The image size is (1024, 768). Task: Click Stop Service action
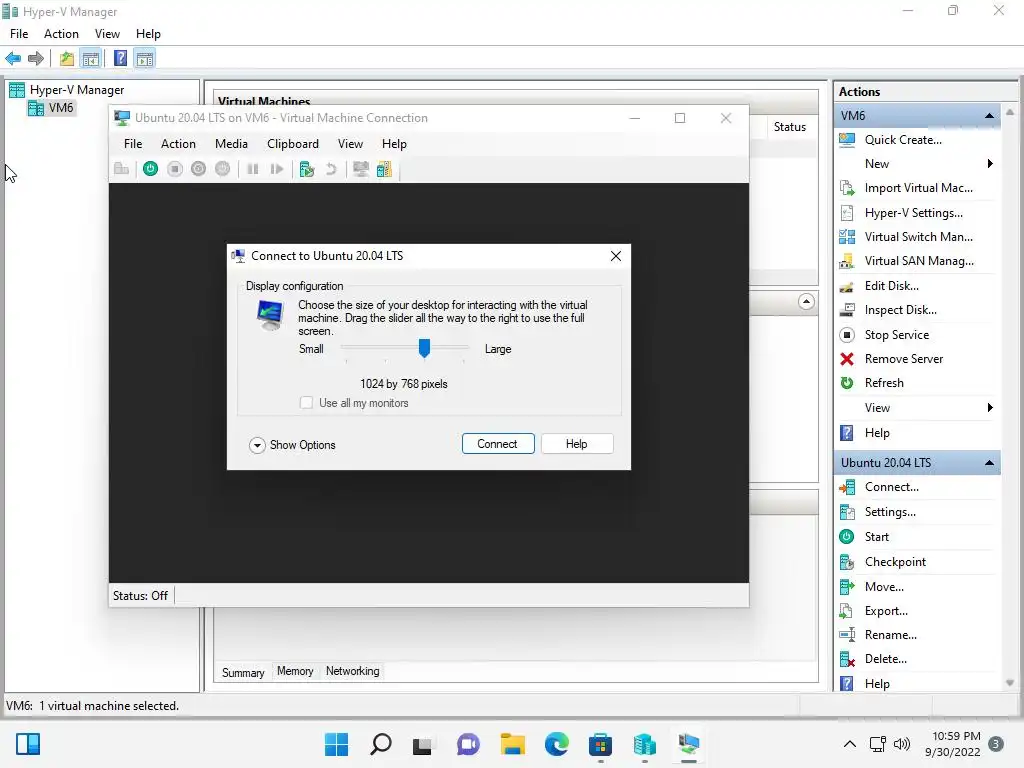[897, 335]
